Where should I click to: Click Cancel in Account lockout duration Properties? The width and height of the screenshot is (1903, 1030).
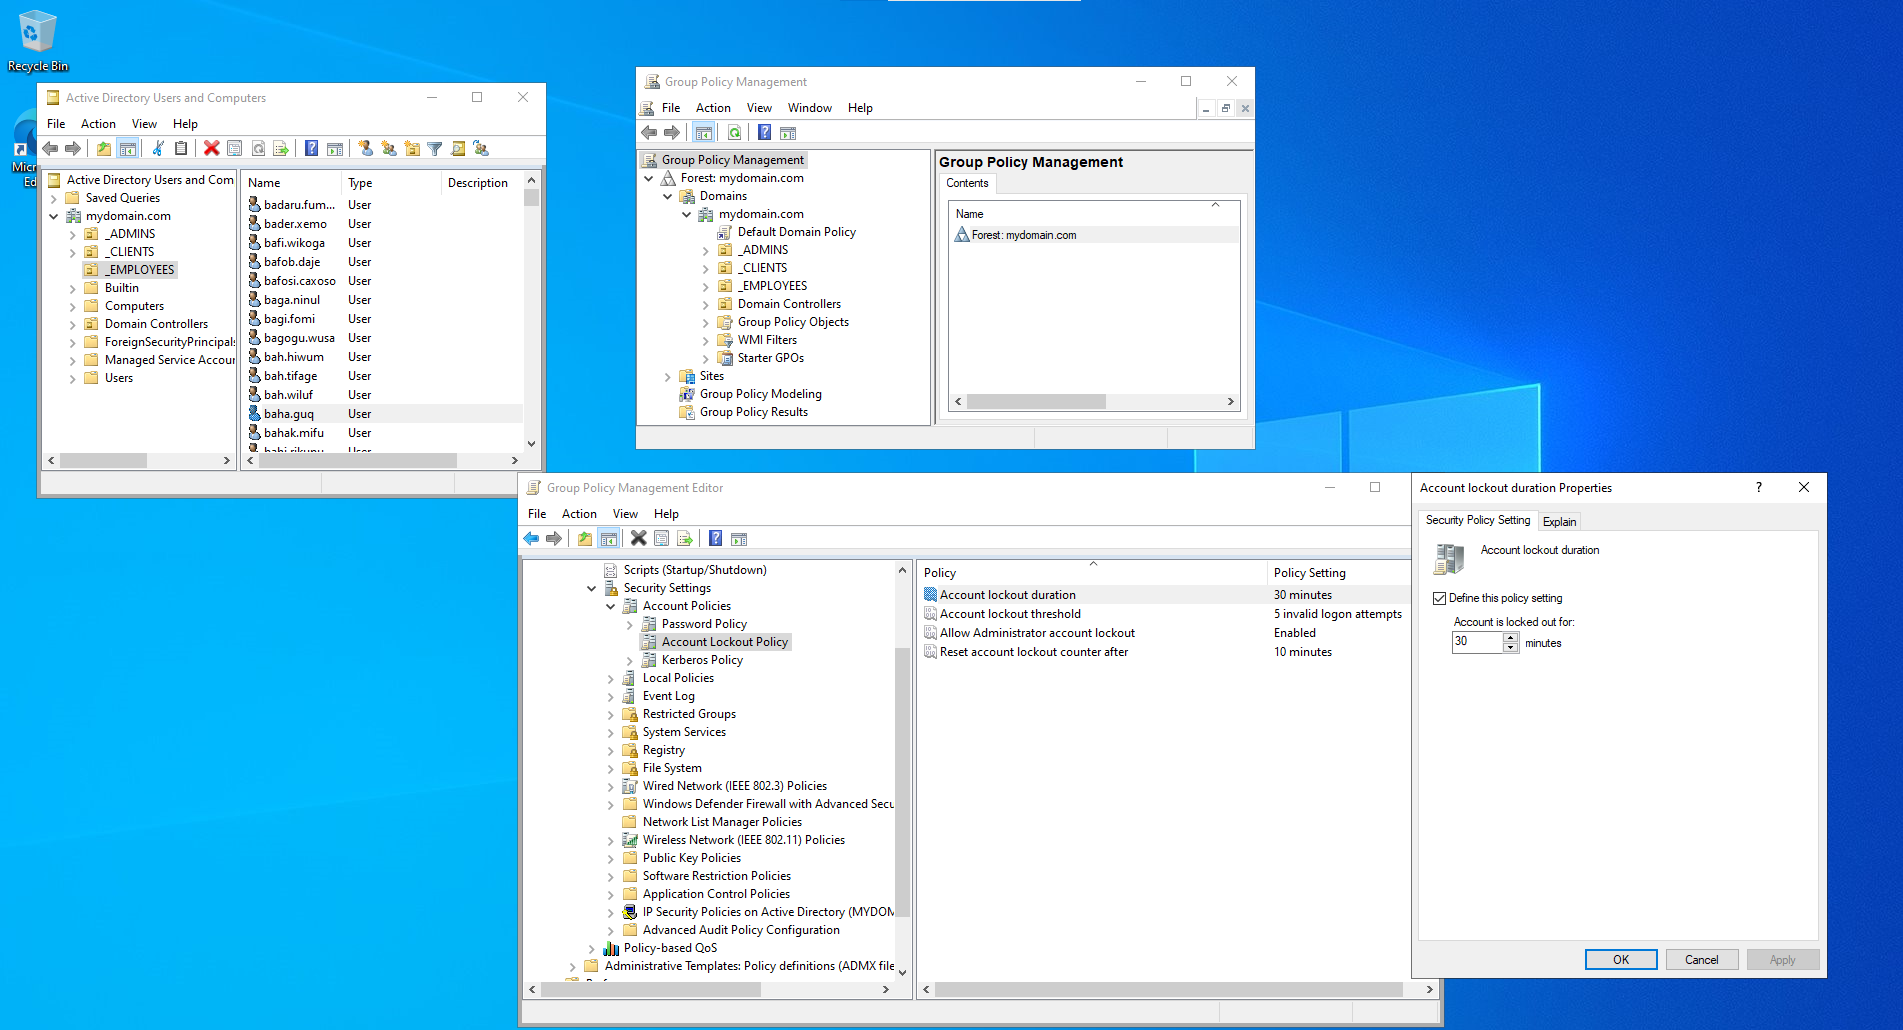click(1701, 960)
